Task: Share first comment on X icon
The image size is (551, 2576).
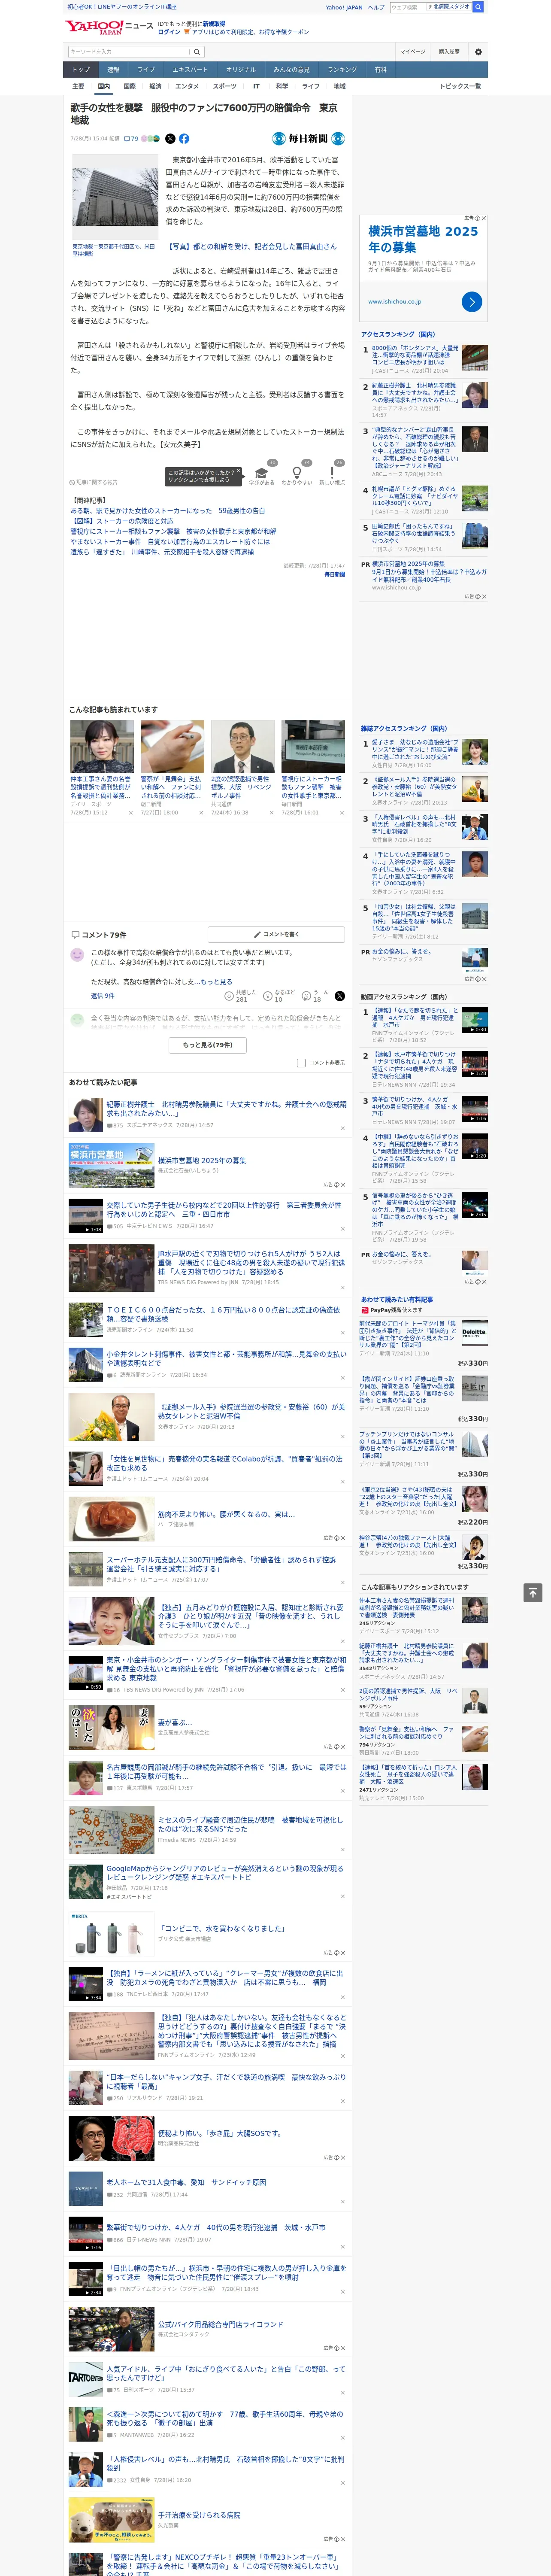Action: pos(340,996)
